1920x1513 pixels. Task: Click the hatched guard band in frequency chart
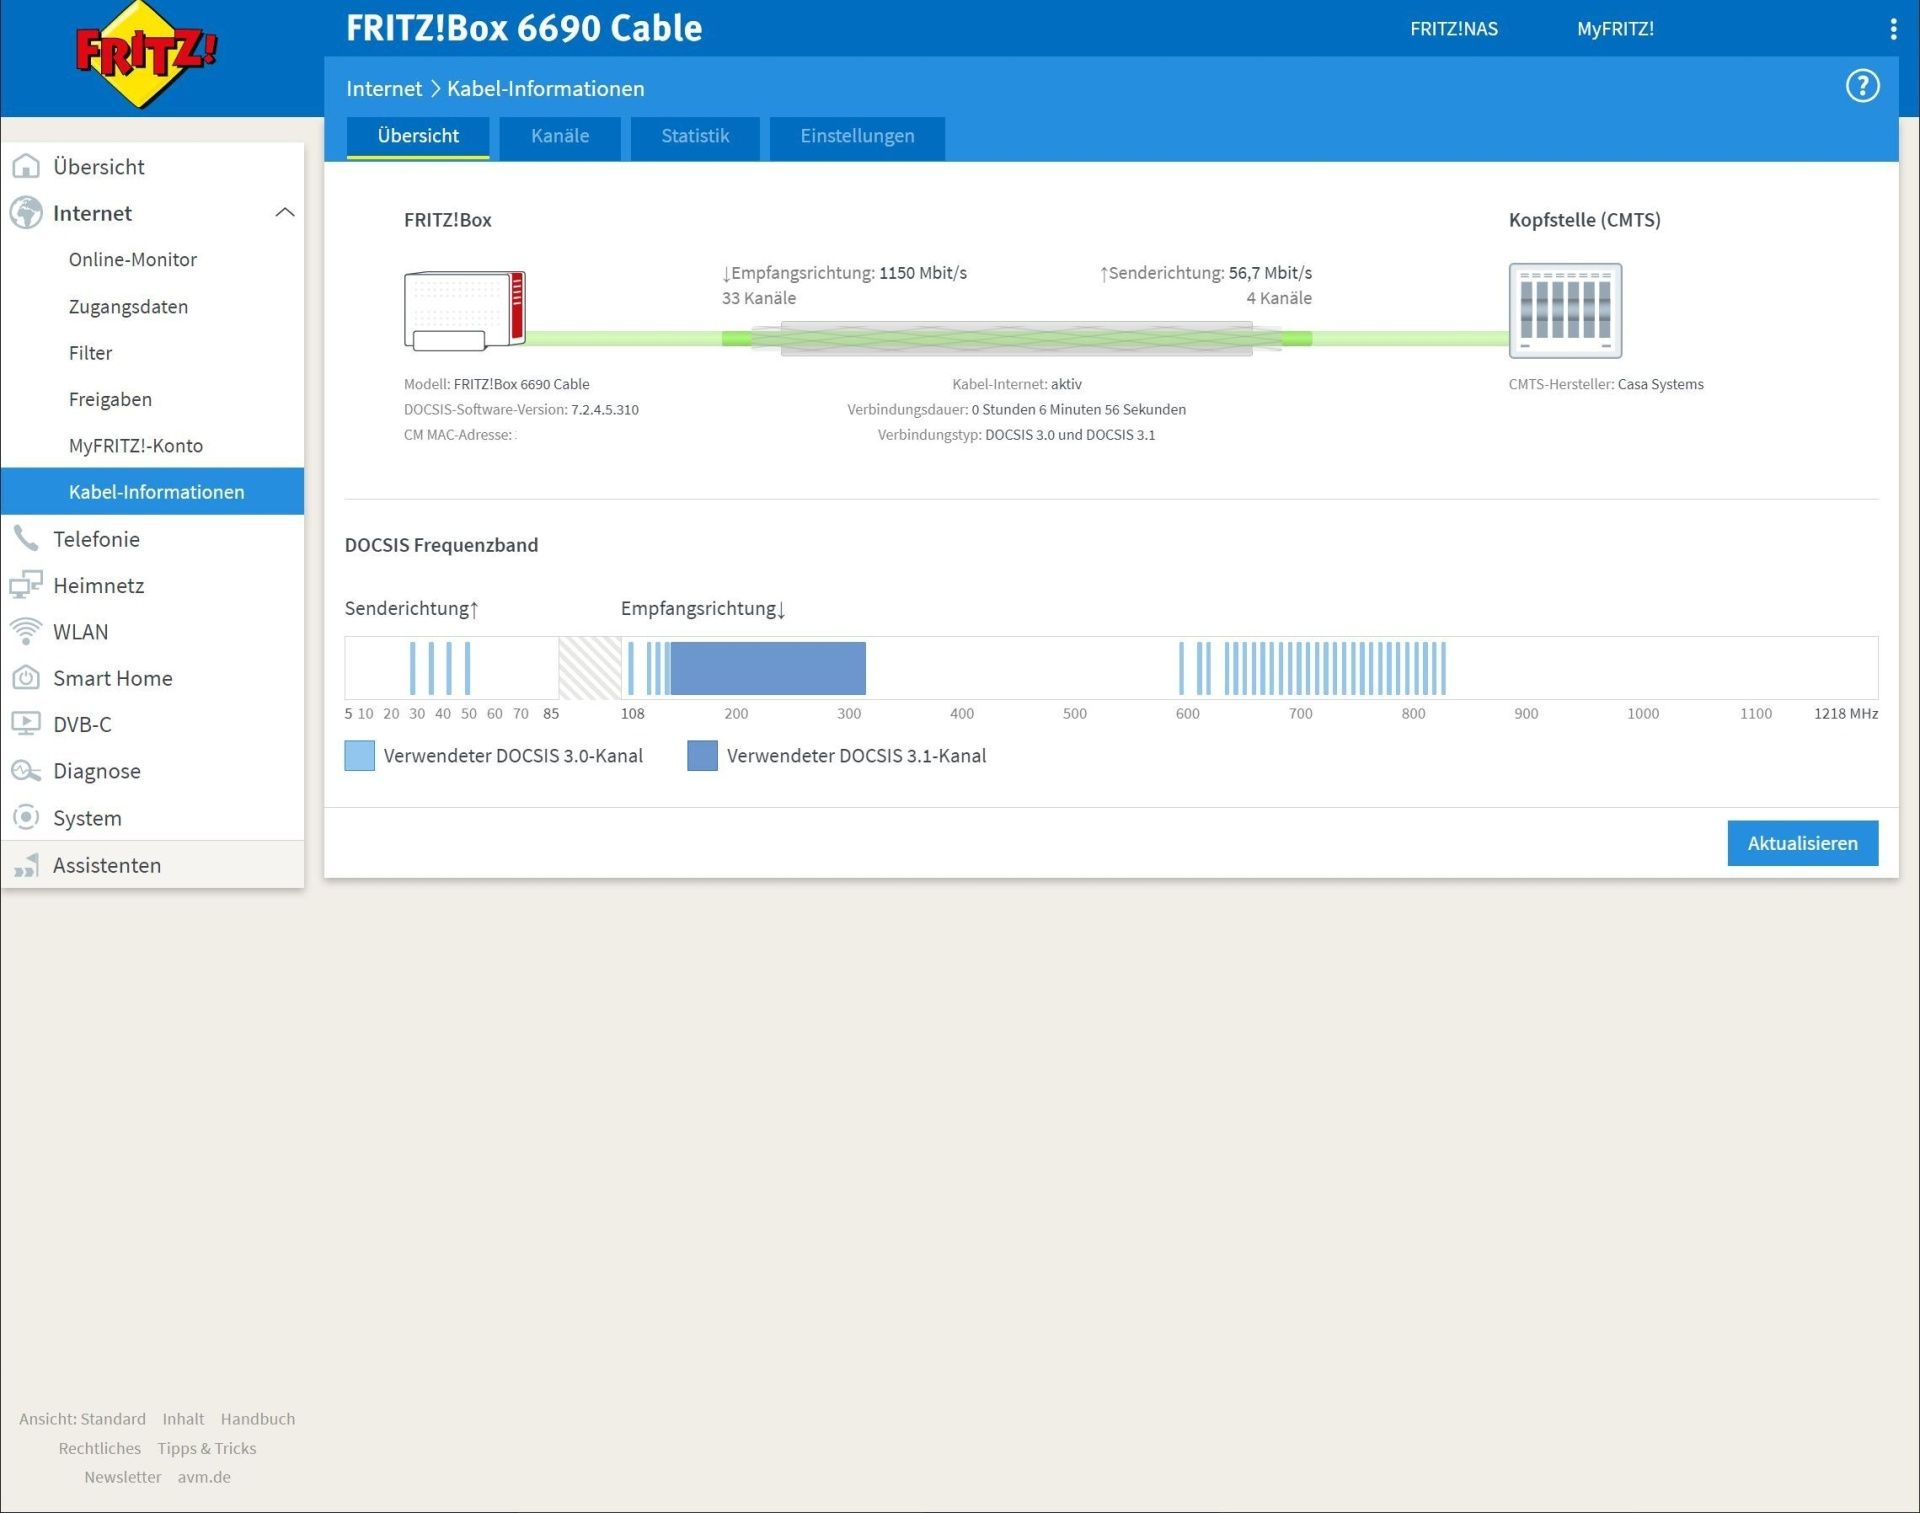tap(590, 668)
